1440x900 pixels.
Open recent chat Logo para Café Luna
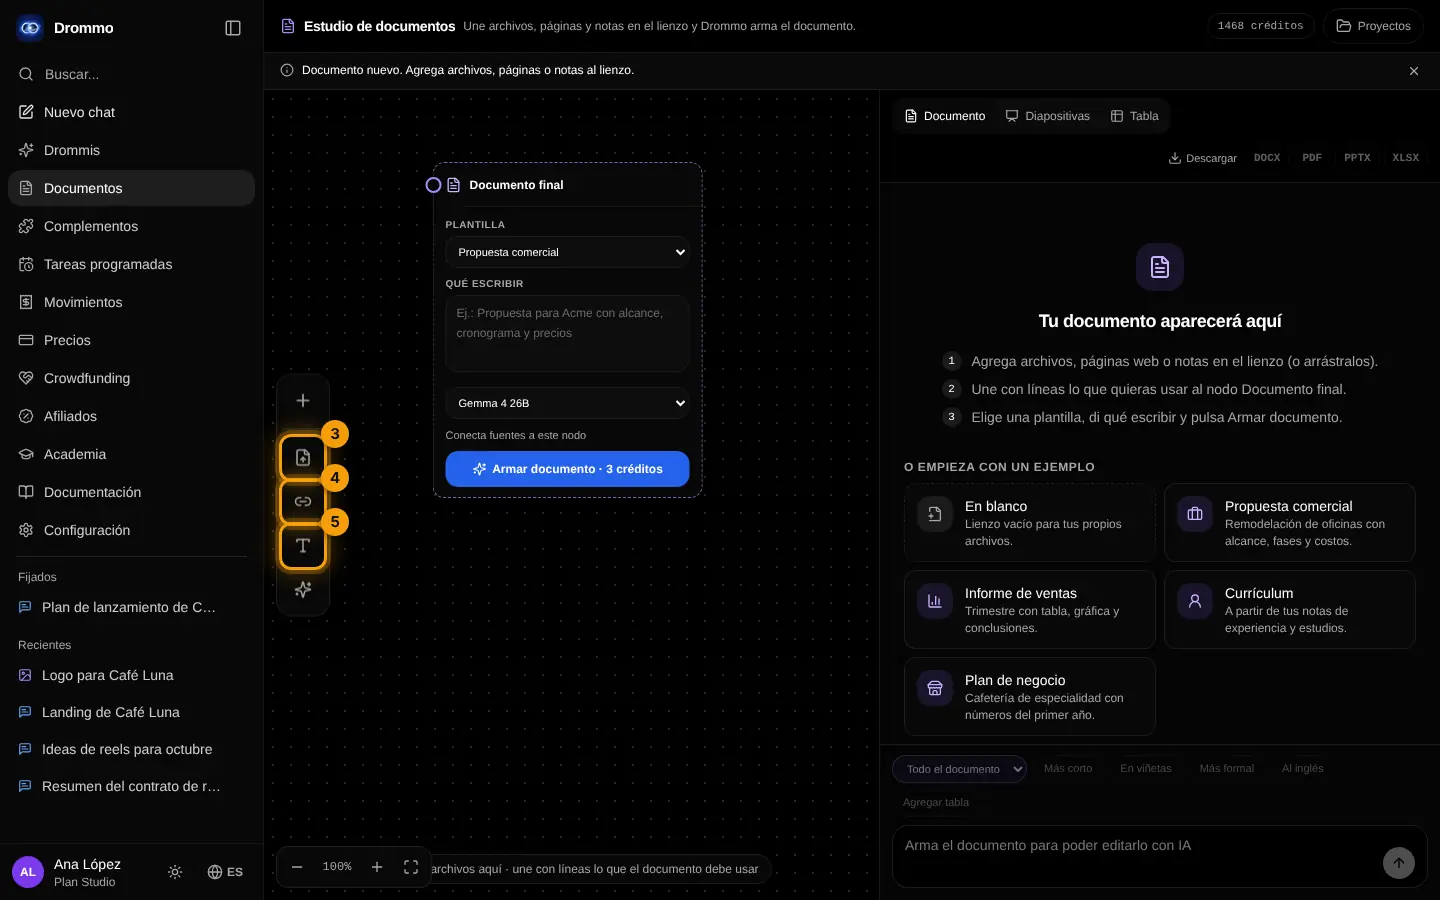pos(131,675)
